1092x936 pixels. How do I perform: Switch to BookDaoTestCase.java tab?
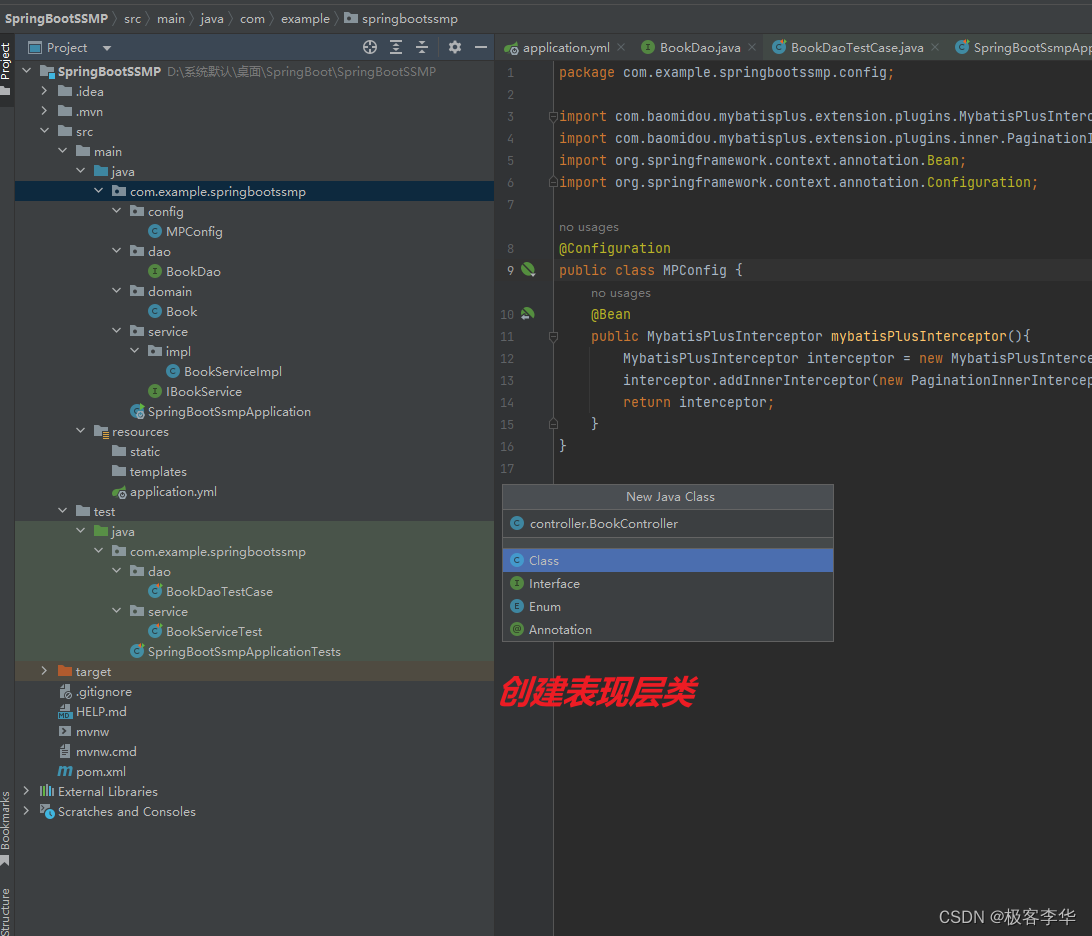point(856,47)
